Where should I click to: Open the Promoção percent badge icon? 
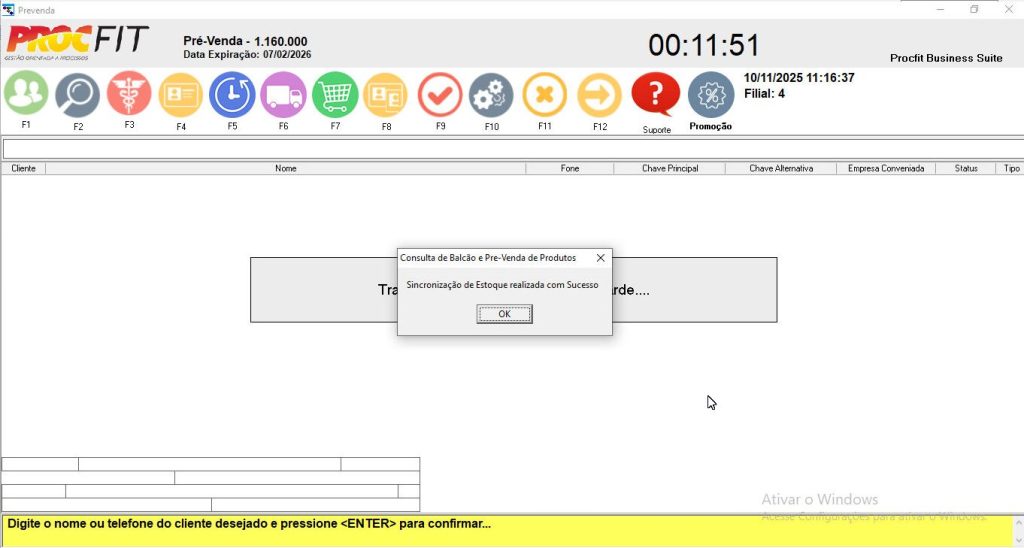710,96
